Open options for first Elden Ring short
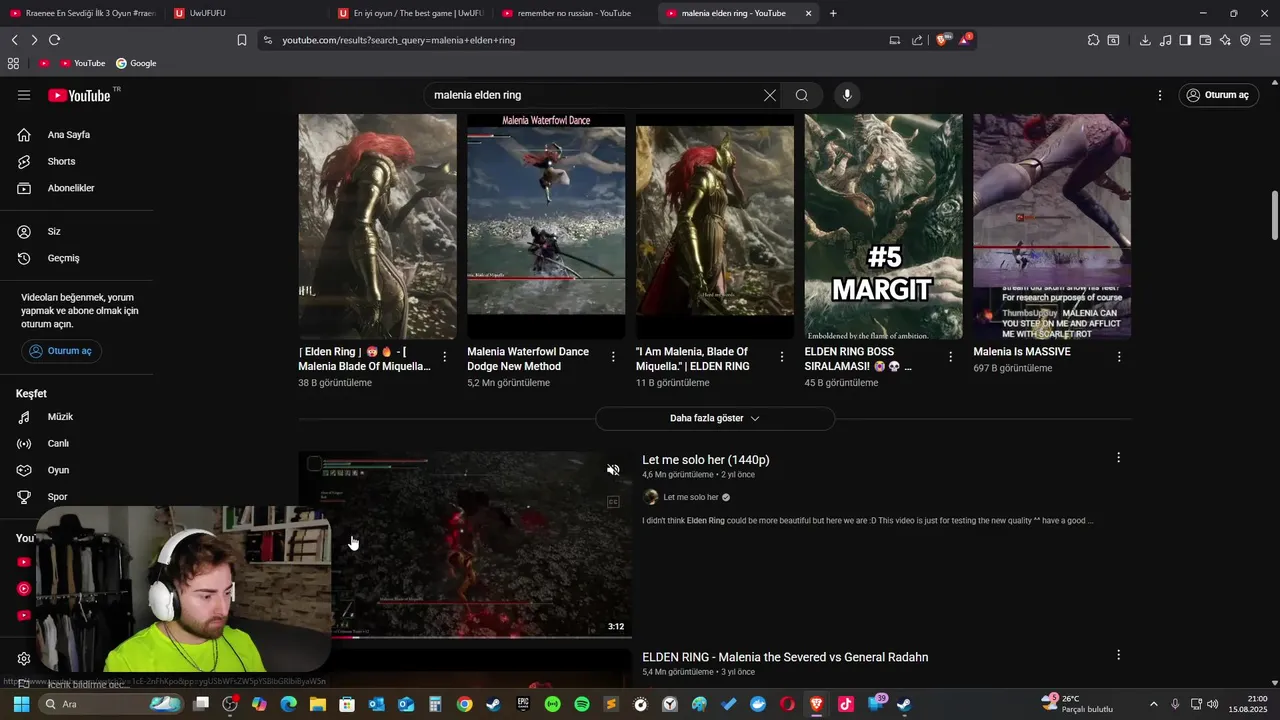The image size is (1280, 720). pos(445,357)
